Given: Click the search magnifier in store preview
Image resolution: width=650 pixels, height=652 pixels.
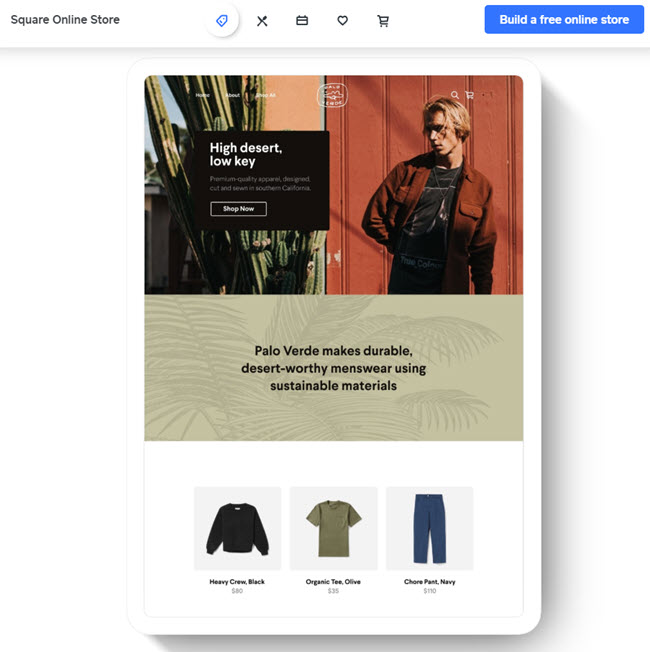Looking at the screenshot, I should click(x=455, y=95).
